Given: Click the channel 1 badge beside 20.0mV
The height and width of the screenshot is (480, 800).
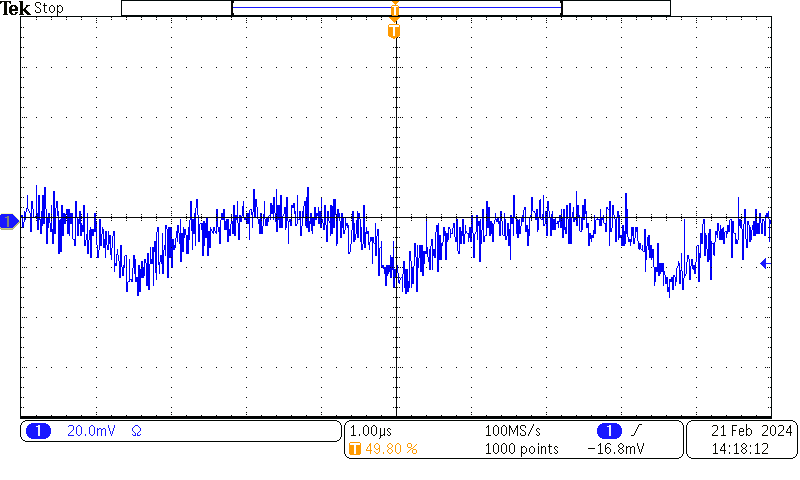Looking at the screenshot, I should tap(38, 431).
